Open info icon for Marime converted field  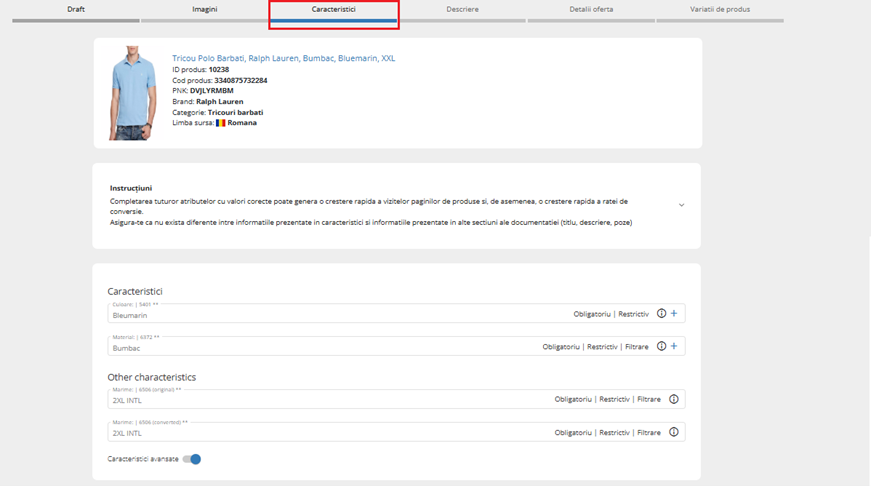point(674,433)
